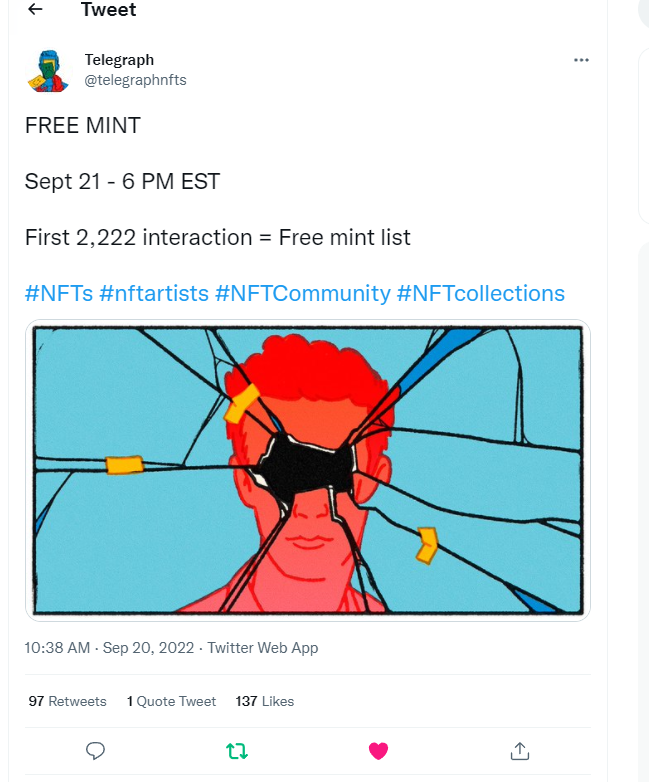Click the Tweet header title
This screenshot has width=649, height=782.
pos(108,9)
